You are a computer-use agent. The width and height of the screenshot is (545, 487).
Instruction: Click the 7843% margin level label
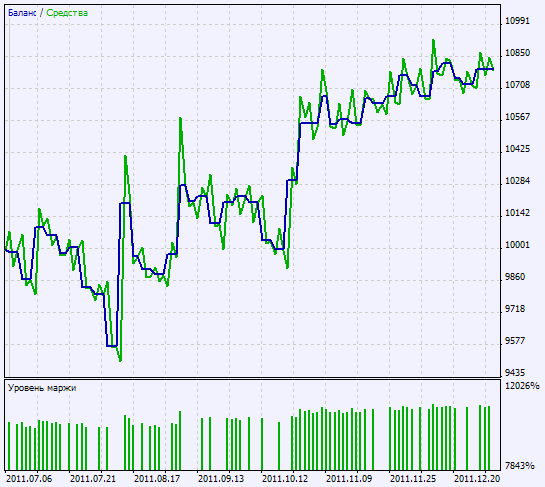click(520, 466)
